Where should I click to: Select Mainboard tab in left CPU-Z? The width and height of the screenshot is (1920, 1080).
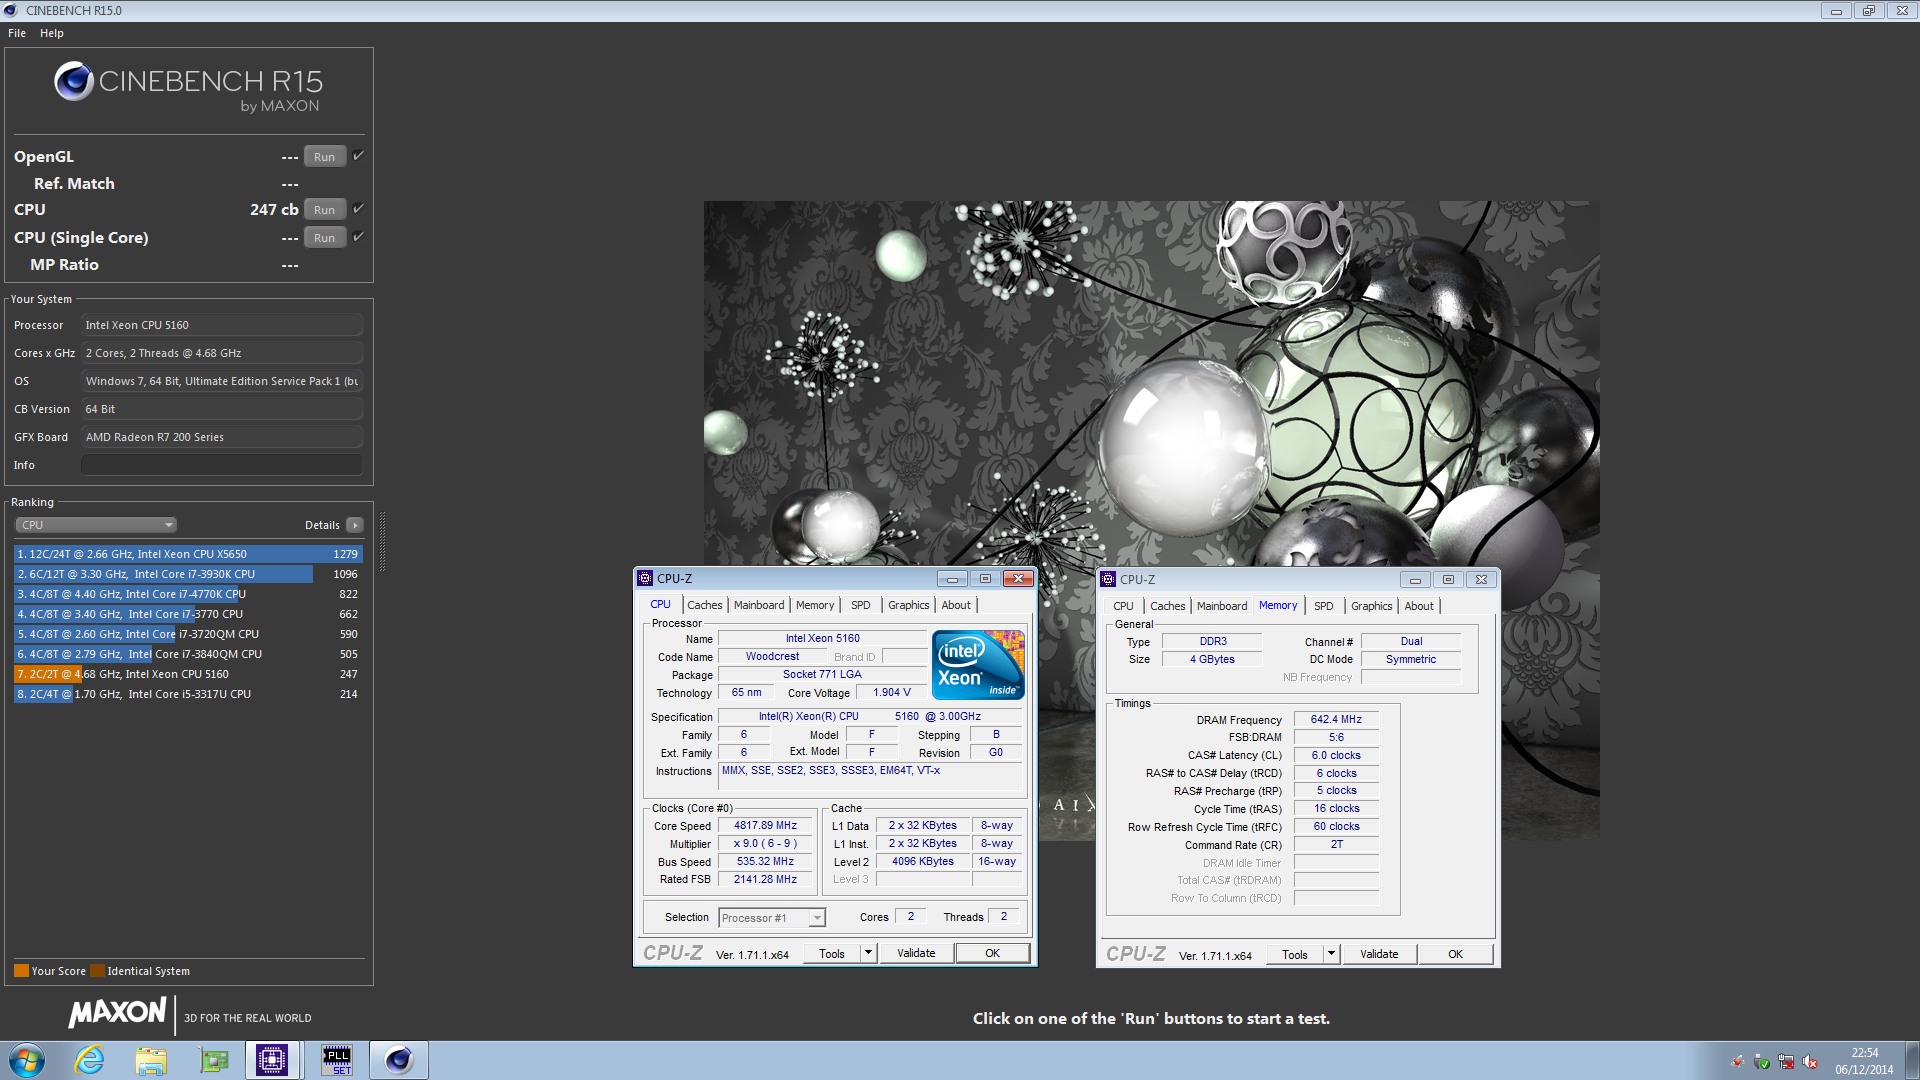(x=759, y=605)
